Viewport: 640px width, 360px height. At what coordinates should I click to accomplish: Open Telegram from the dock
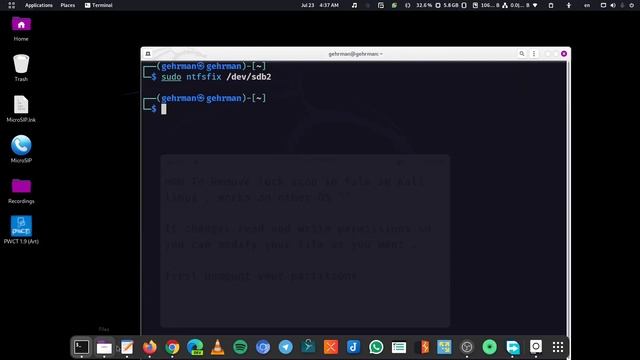286,347
